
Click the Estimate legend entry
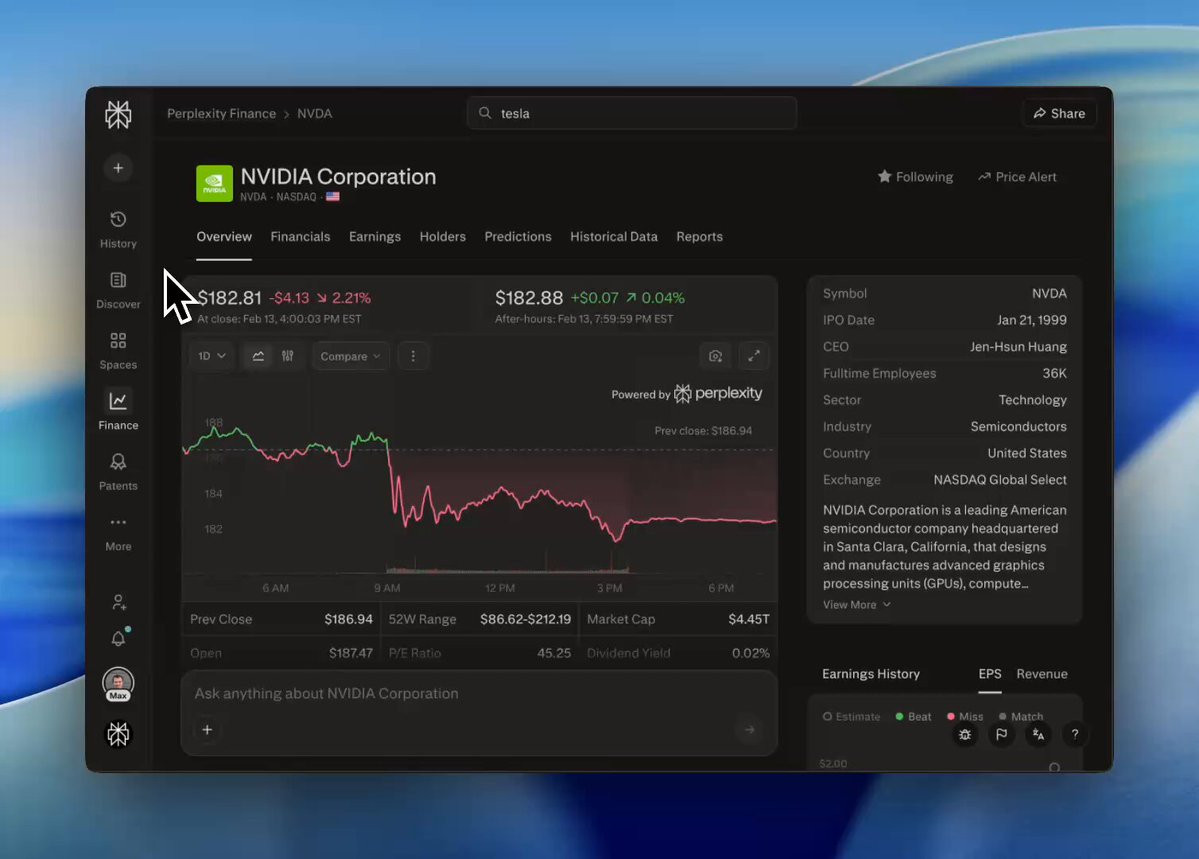pyautogui.click(x=851, y=717)
